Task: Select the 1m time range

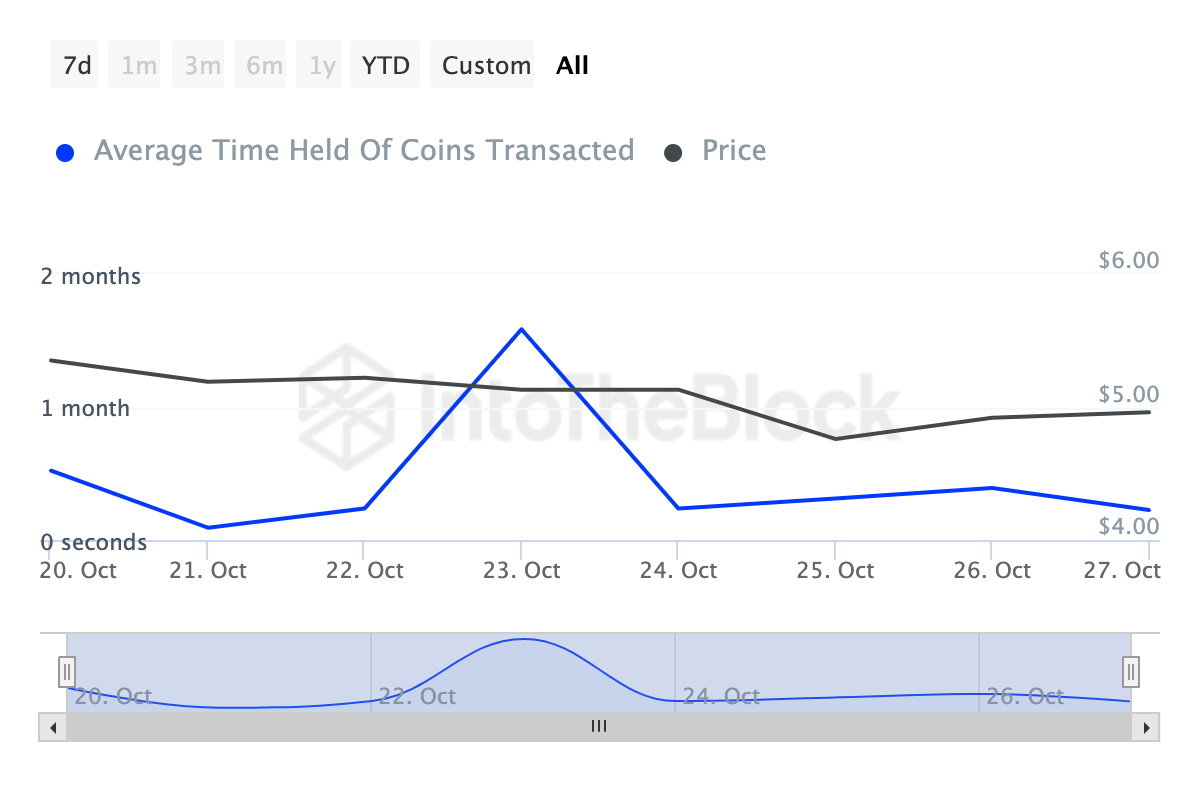Action: coord(139,66)
